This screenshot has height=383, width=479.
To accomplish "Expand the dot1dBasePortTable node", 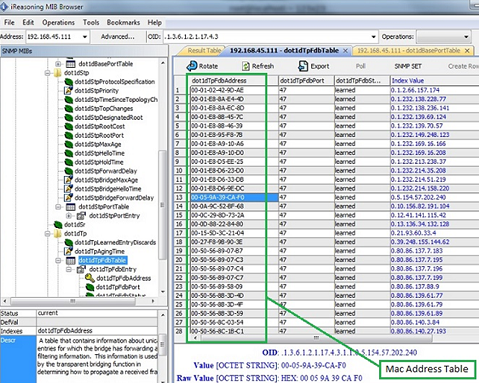I will click(58, 64).
